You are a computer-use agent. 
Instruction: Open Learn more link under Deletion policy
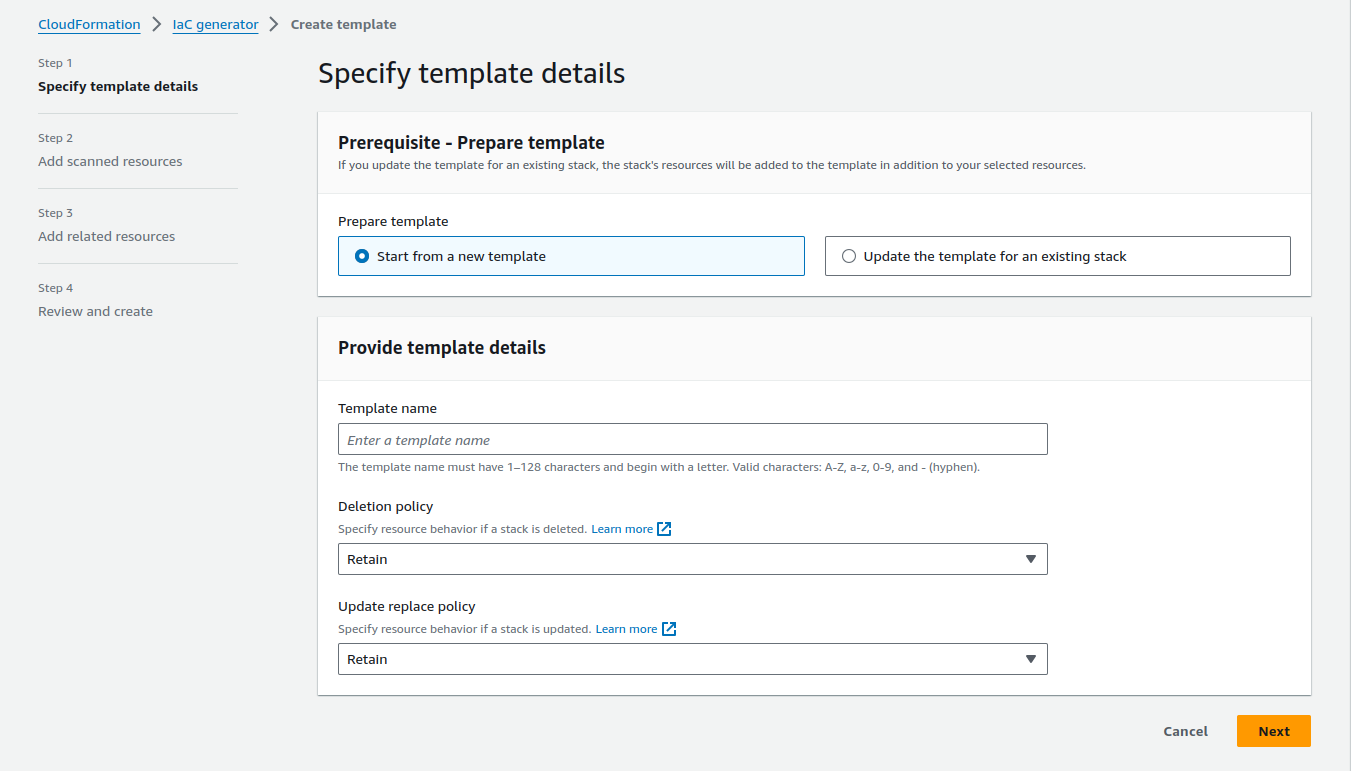click(621, 529)
